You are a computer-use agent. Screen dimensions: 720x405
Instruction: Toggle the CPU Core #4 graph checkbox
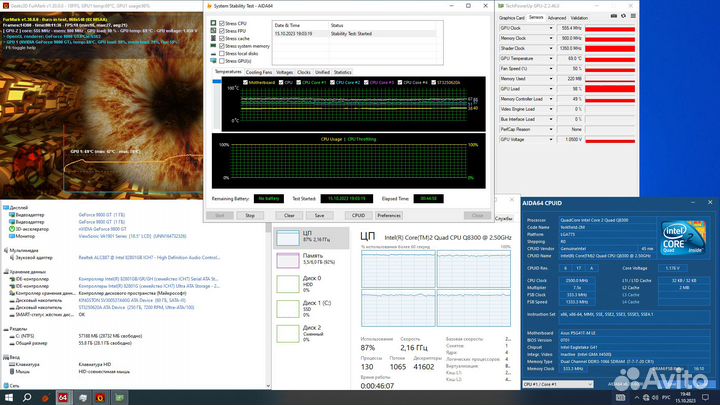[x=400, y=83]
